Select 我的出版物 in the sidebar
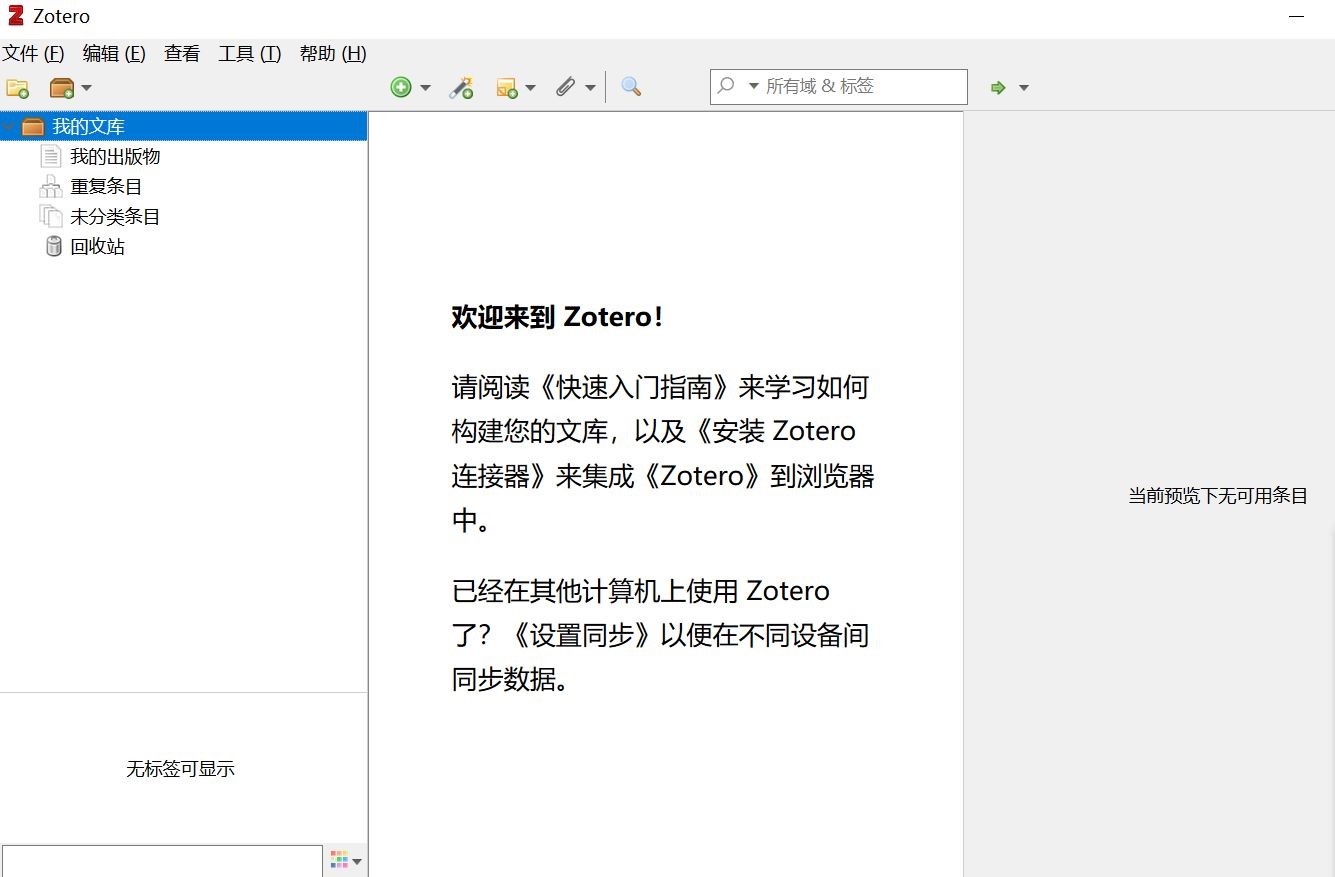Screen dimensions: 1335x877 [115, 157]
